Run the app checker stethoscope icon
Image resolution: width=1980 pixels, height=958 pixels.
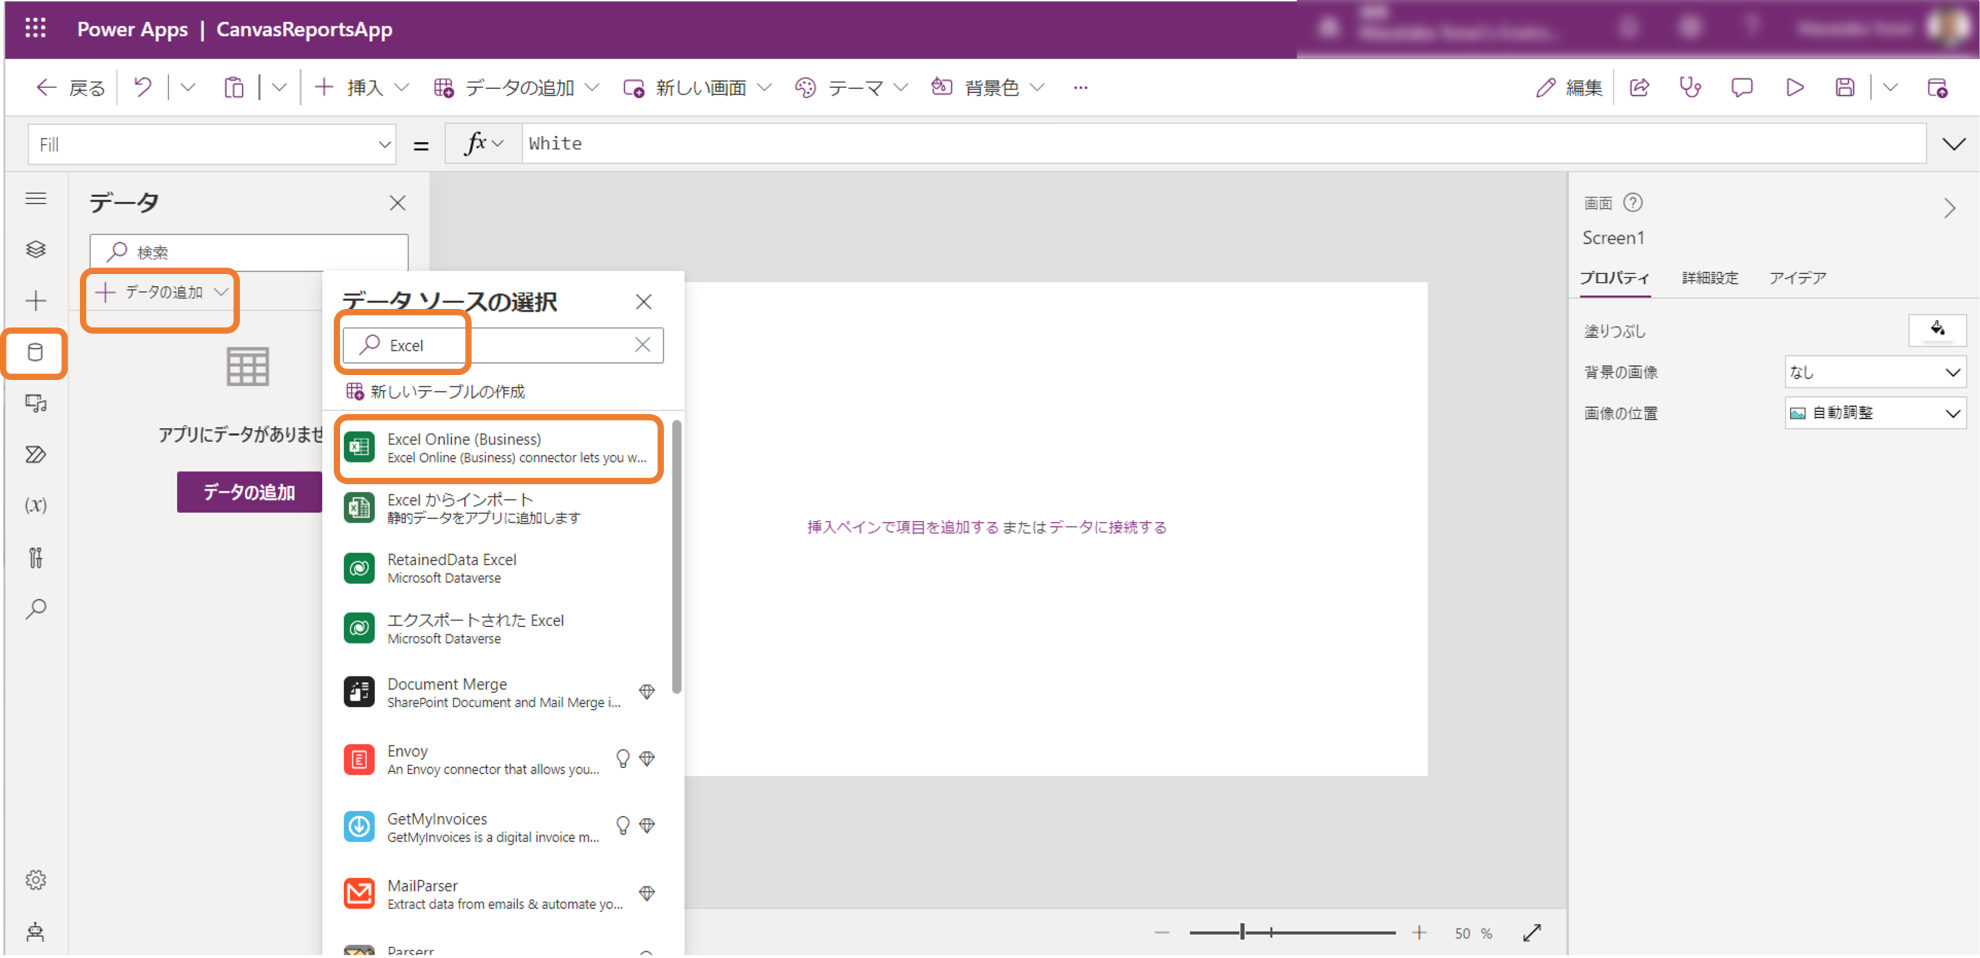click(x=1690, y=88)
